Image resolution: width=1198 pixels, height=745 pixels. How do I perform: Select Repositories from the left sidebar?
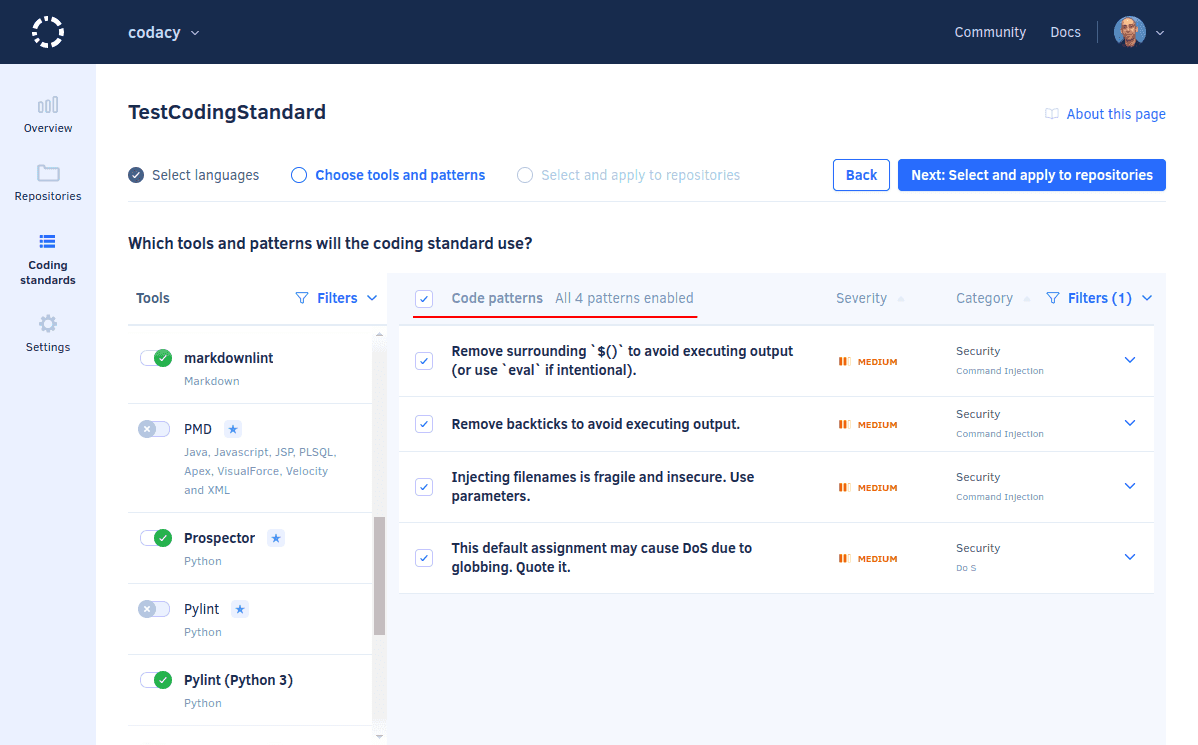[x=47, y=183]
